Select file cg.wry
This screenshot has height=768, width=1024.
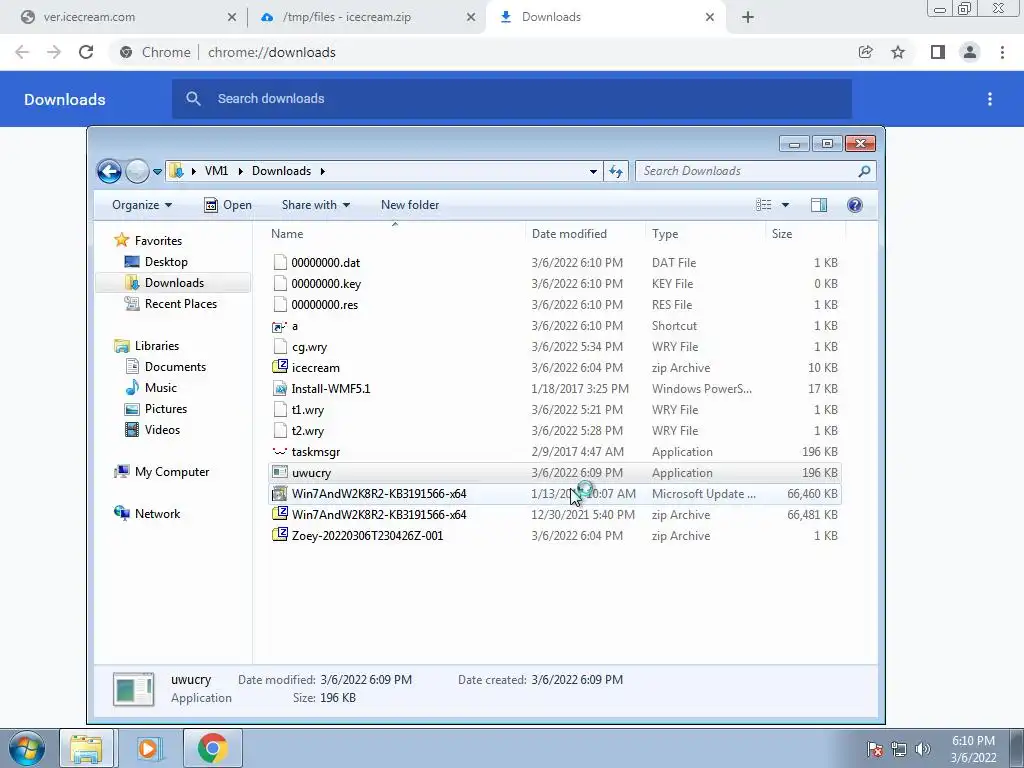pos(554,347)
